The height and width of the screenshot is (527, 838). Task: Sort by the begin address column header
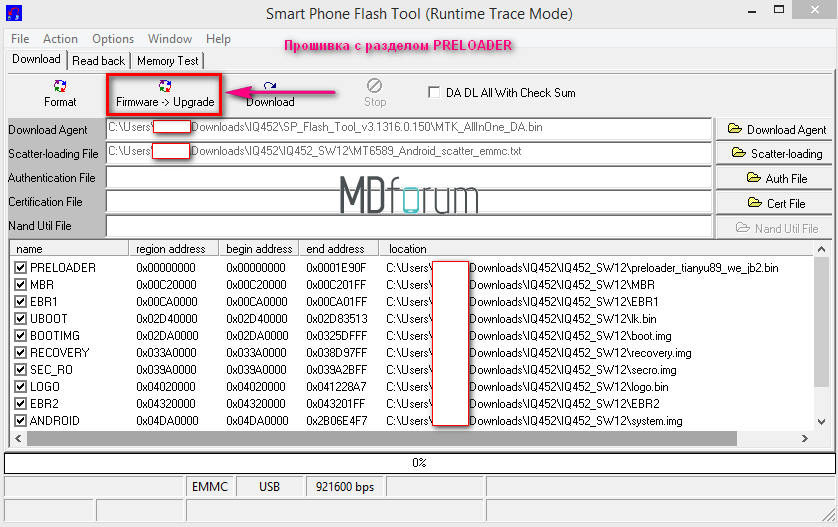(x=259, y=249)
